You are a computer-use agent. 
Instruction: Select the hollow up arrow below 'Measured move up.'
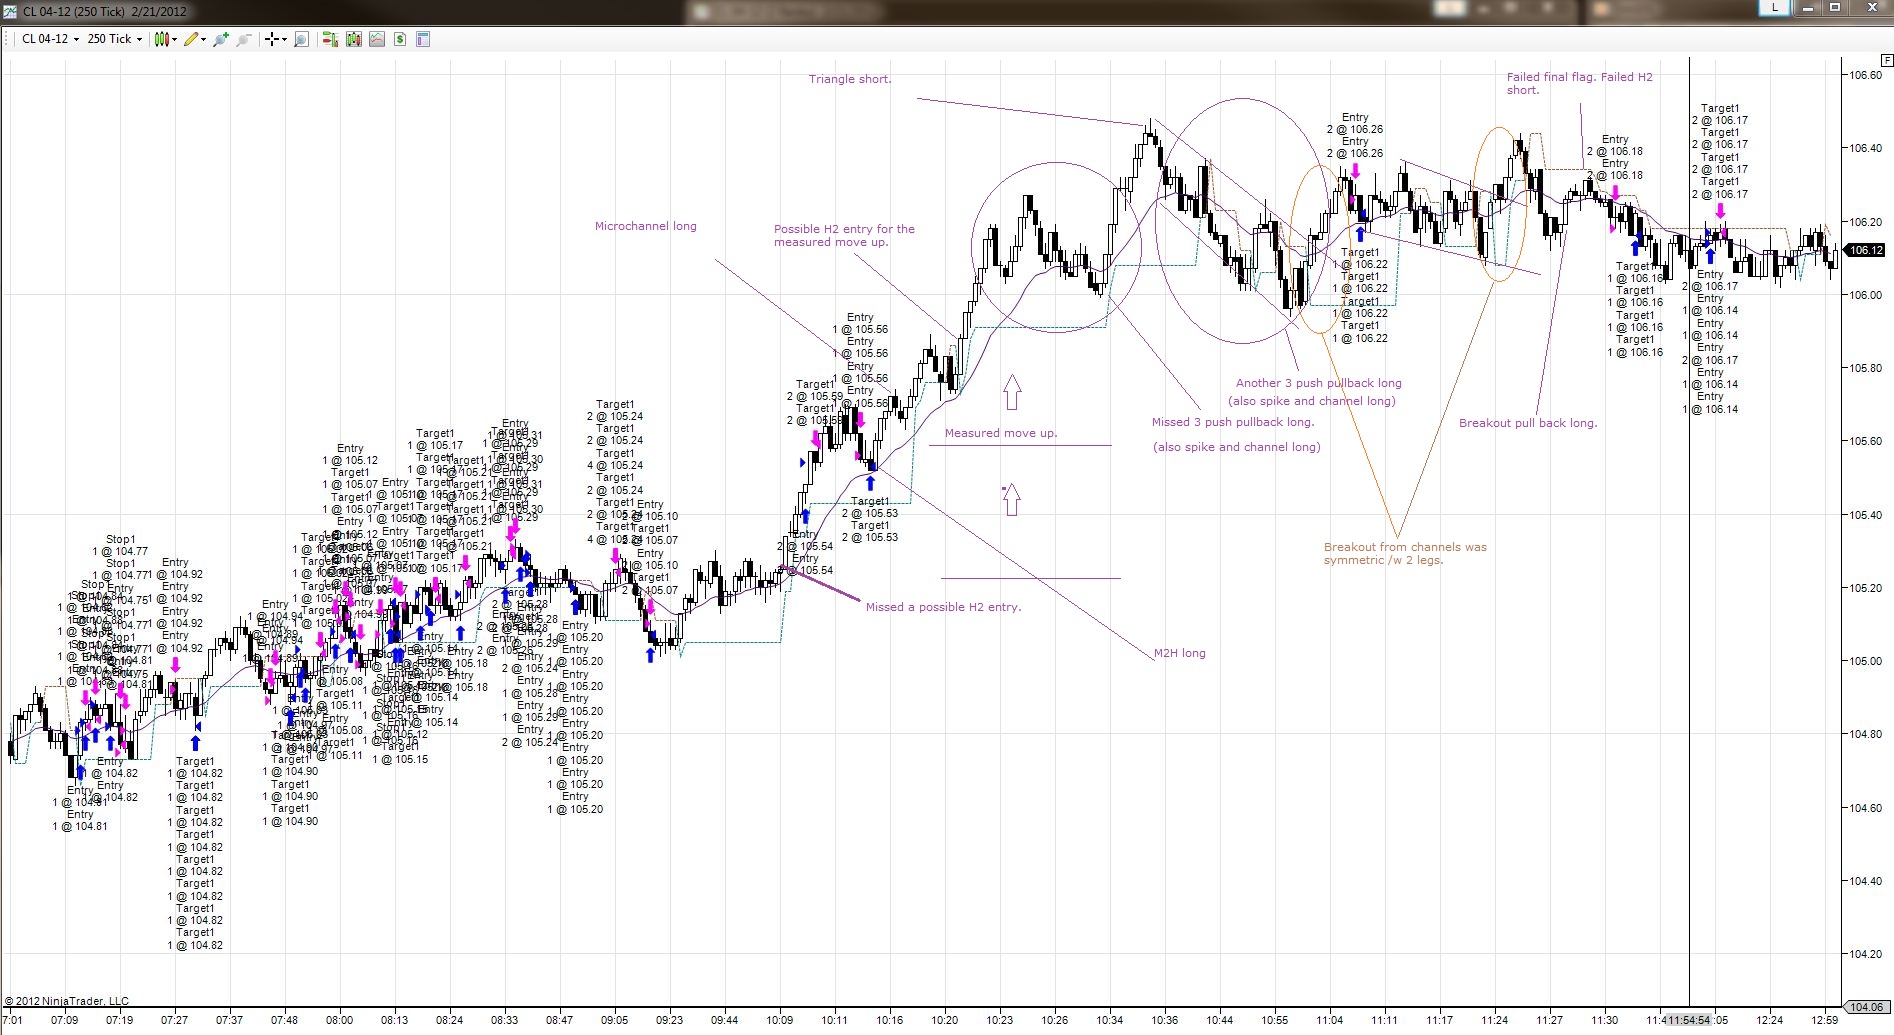pyautogui.click(x=1011, y=499)
